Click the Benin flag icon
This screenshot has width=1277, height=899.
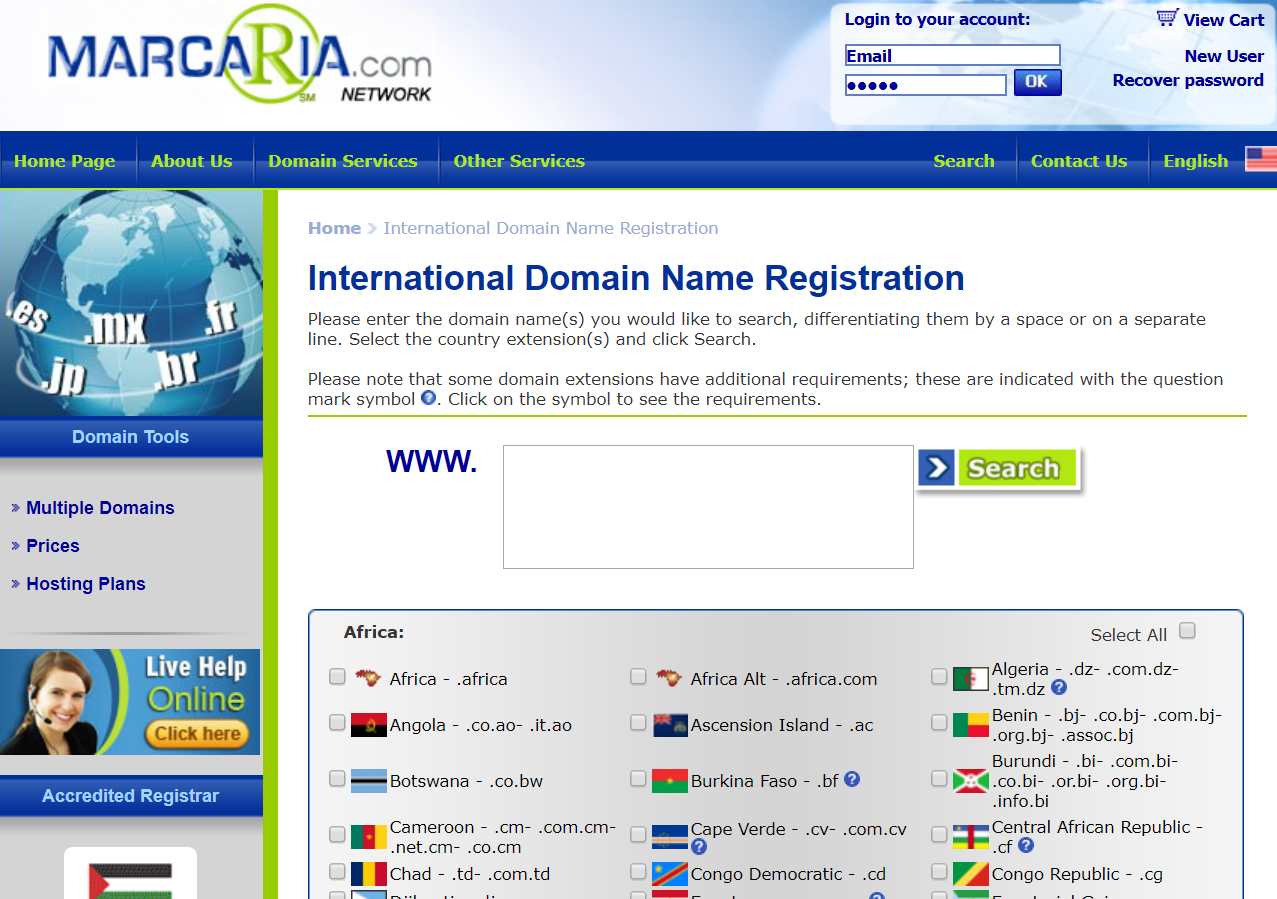tap(970, 725)
